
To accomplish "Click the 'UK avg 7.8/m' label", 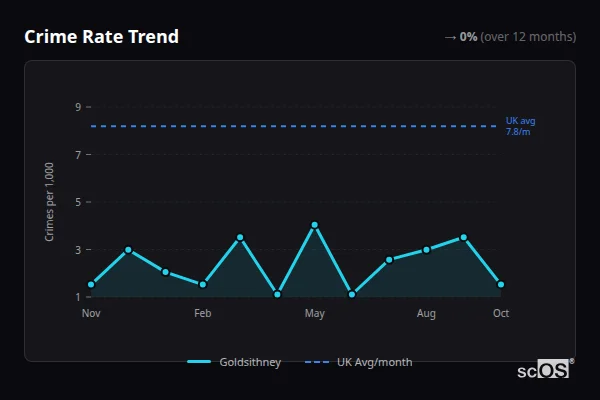I will (520, 126).
